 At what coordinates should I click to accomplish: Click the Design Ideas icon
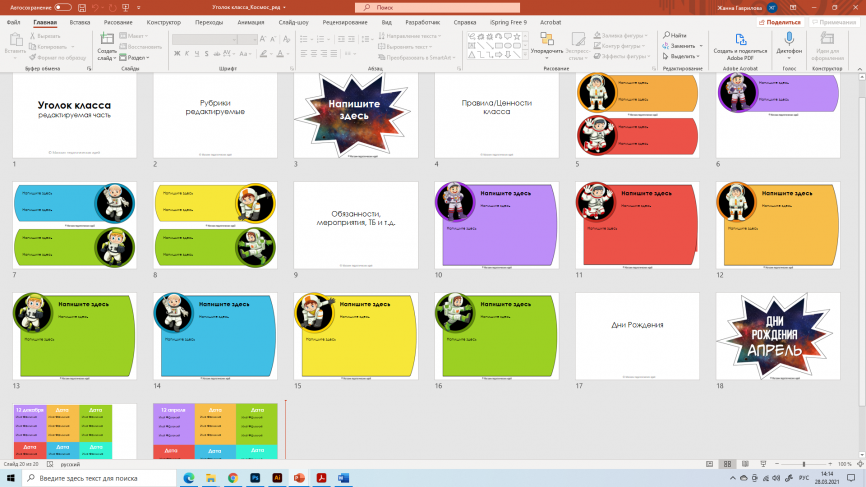click(827, 39)
